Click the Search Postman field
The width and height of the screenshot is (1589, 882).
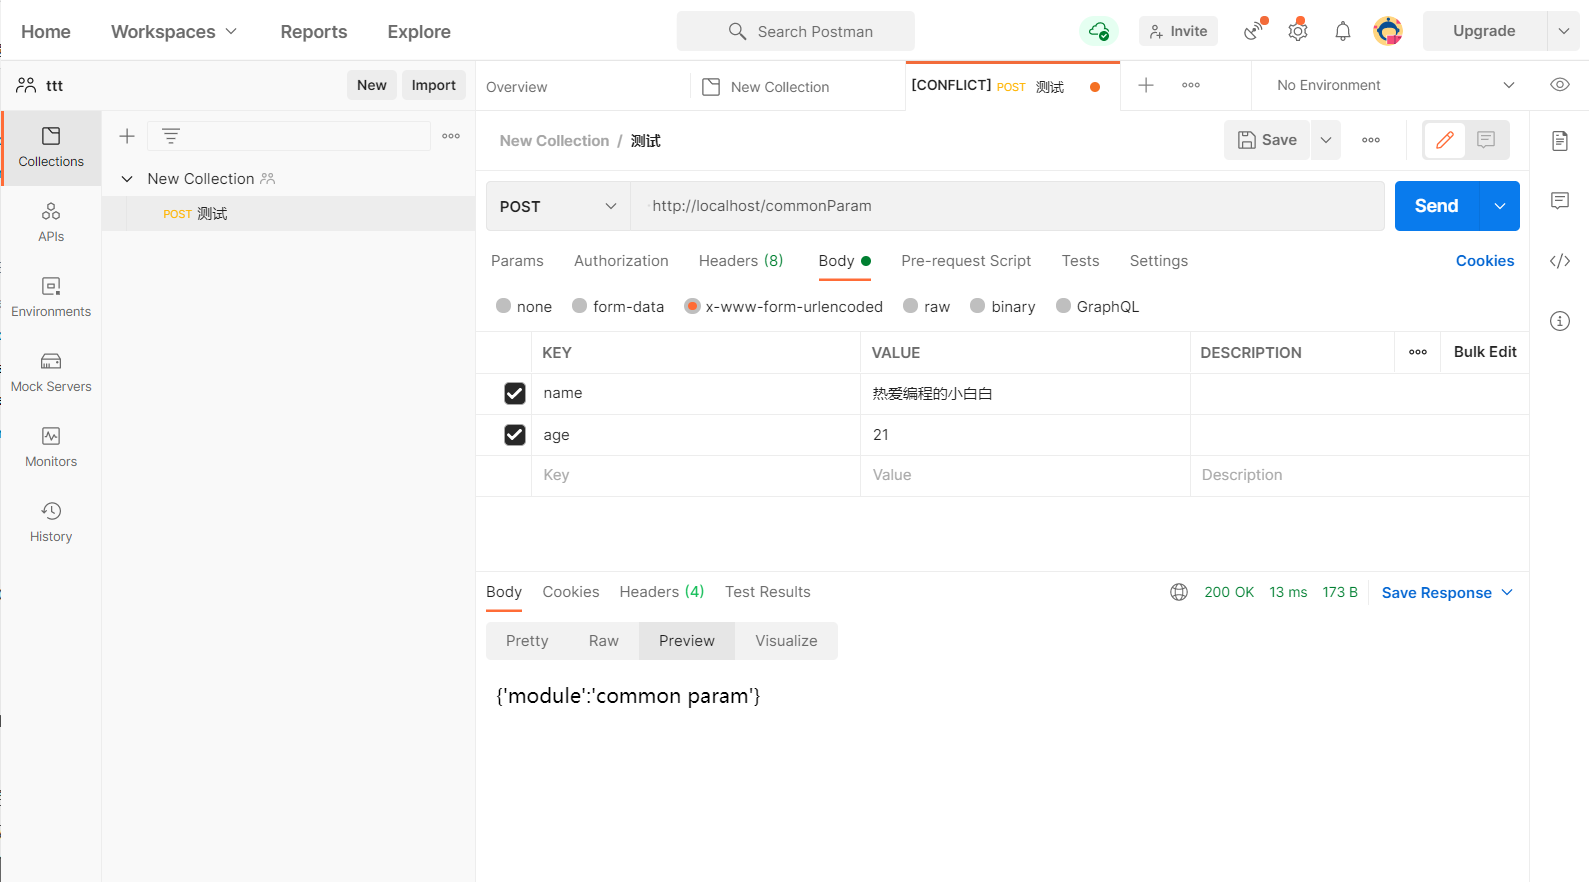coord(796,31)
